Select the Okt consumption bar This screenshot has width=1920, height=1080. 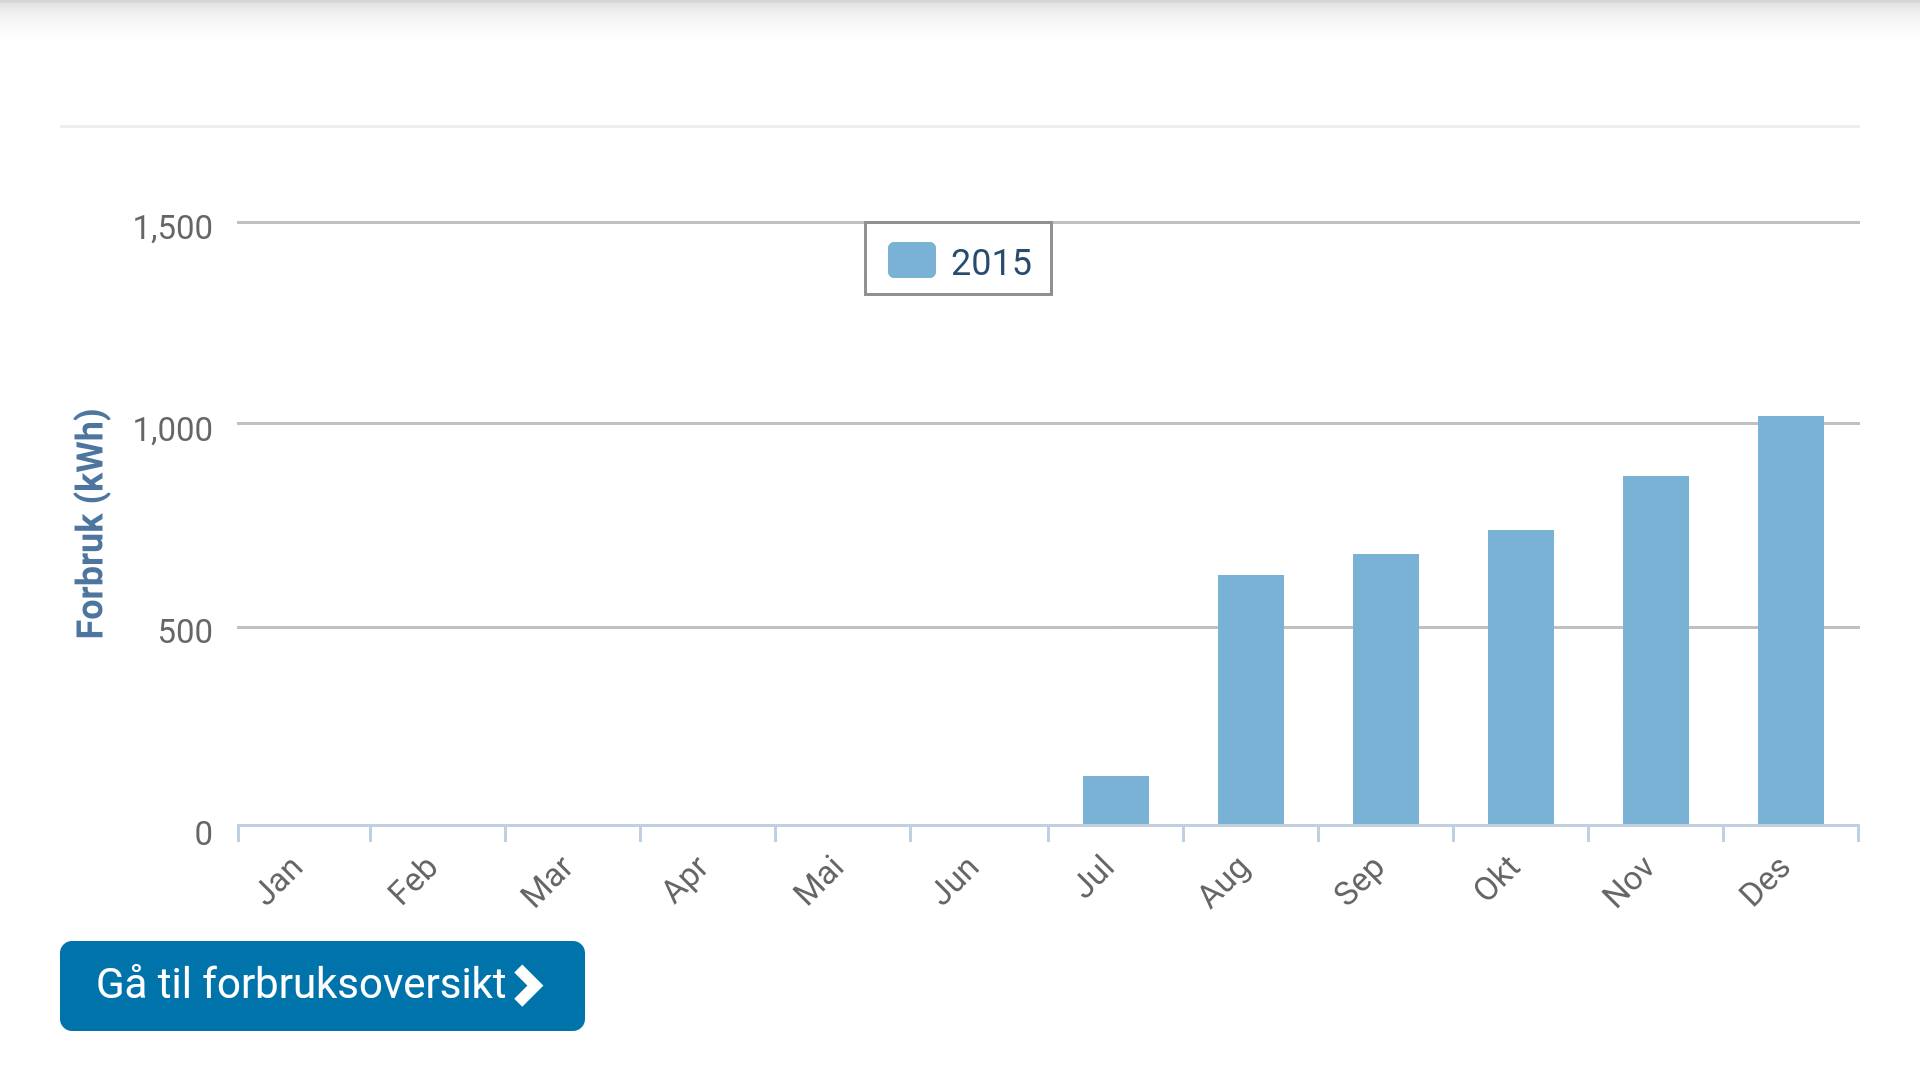point(1521,677)
